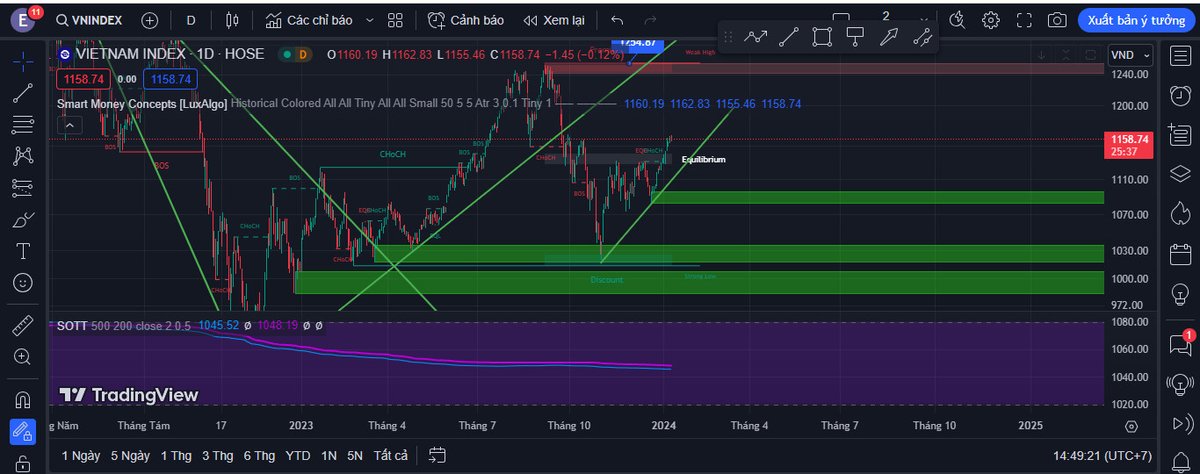Select Tất cả time range

point(390,455)
